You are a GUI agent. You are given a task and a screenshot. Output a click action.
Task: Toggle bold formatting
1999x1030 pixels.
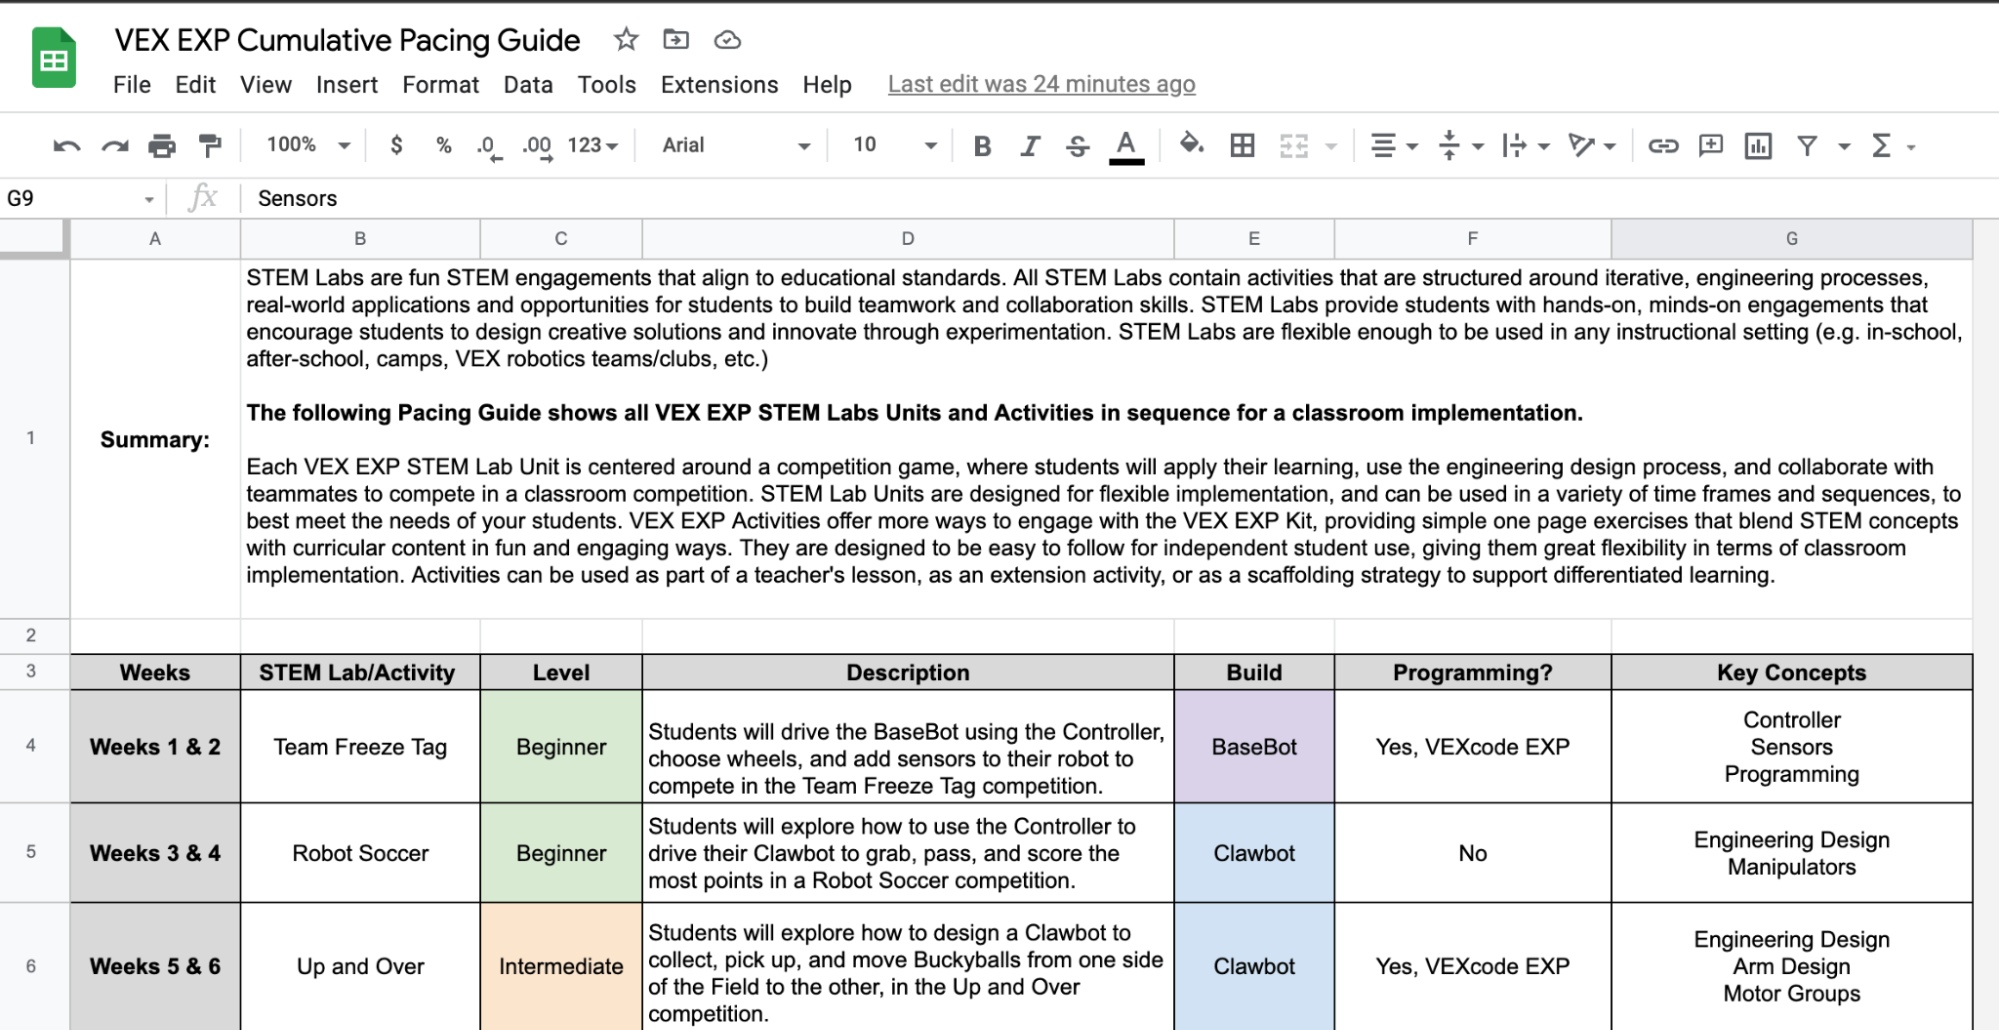coord(981,145)
